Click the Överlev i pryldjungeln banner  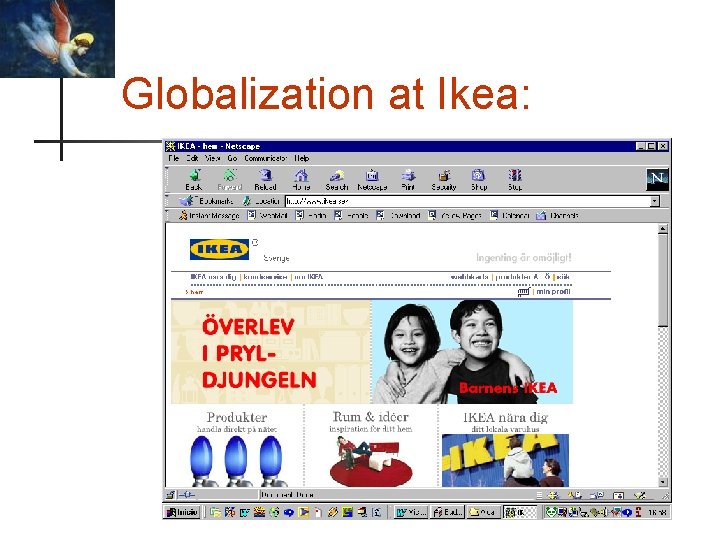(271, 352)
